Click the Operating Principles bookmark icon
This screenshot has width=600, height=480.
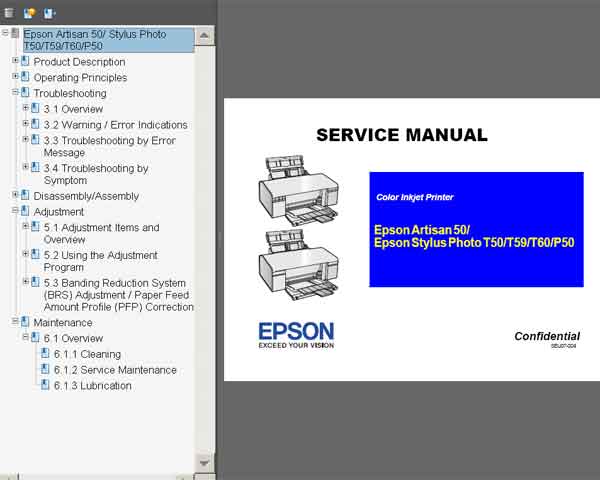click(25, 77)
